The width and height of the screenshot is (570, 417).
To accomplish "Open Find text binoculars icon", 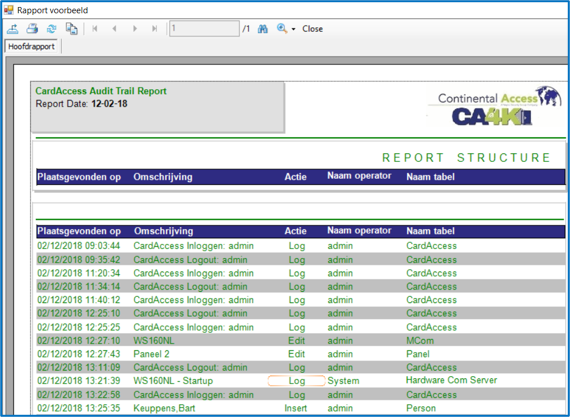I will click(x=262, y=28).
